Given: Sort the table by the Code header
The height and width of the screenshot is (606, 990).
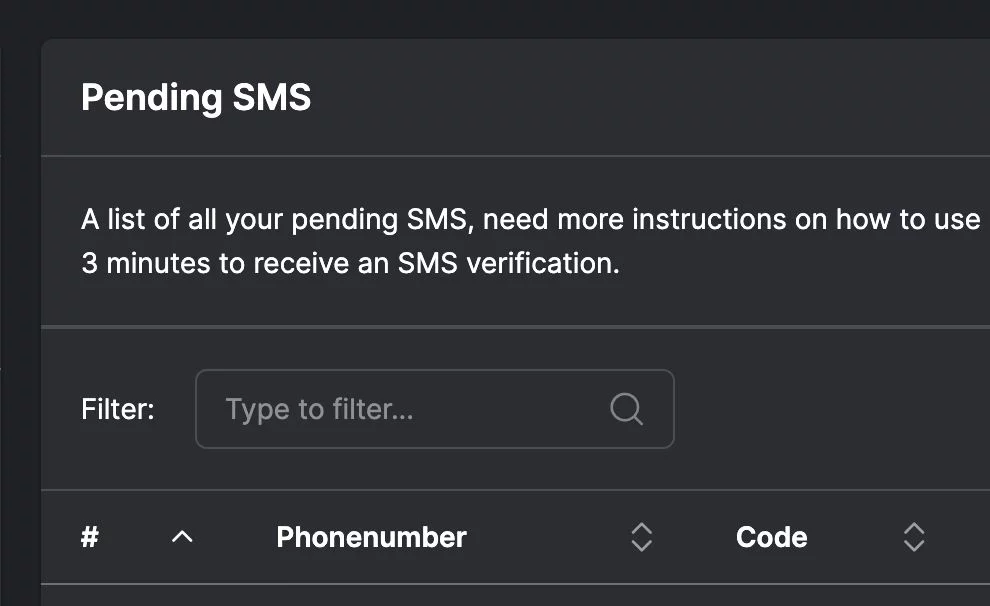Looking at the screenshot, I should coord(771,537).
